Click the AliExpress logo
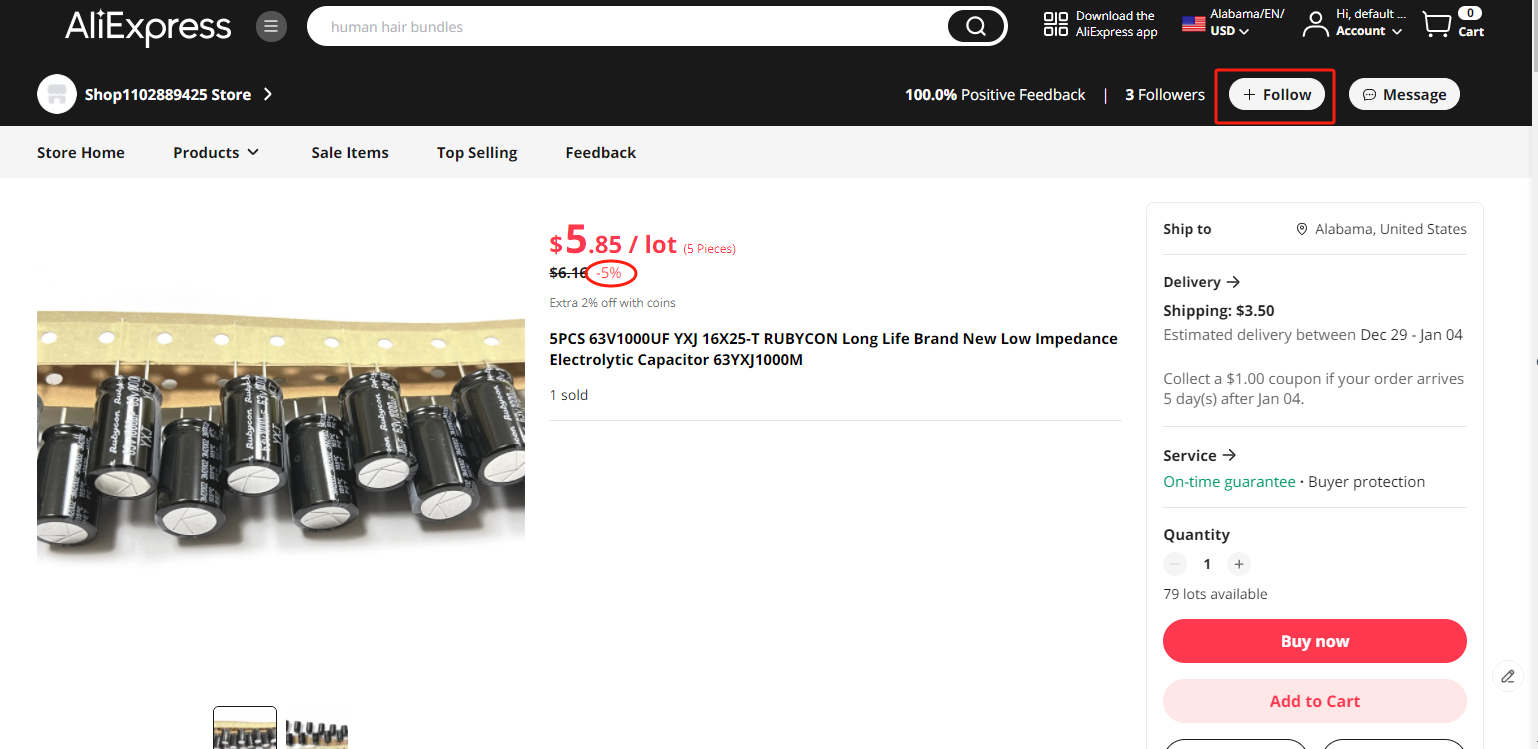1538x749 pixels. point(148,27)
